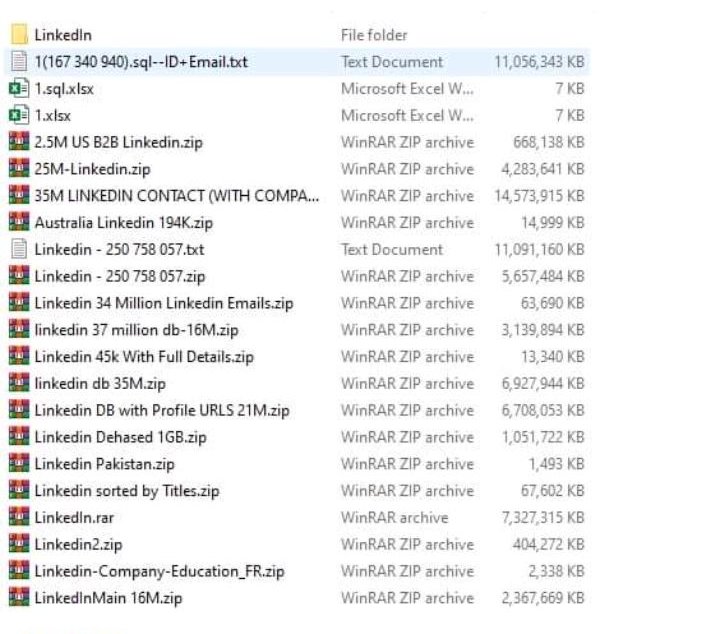
Task: Click the WinRAR icon for 25M-Linkedin.zip
Action: point(17,169)
